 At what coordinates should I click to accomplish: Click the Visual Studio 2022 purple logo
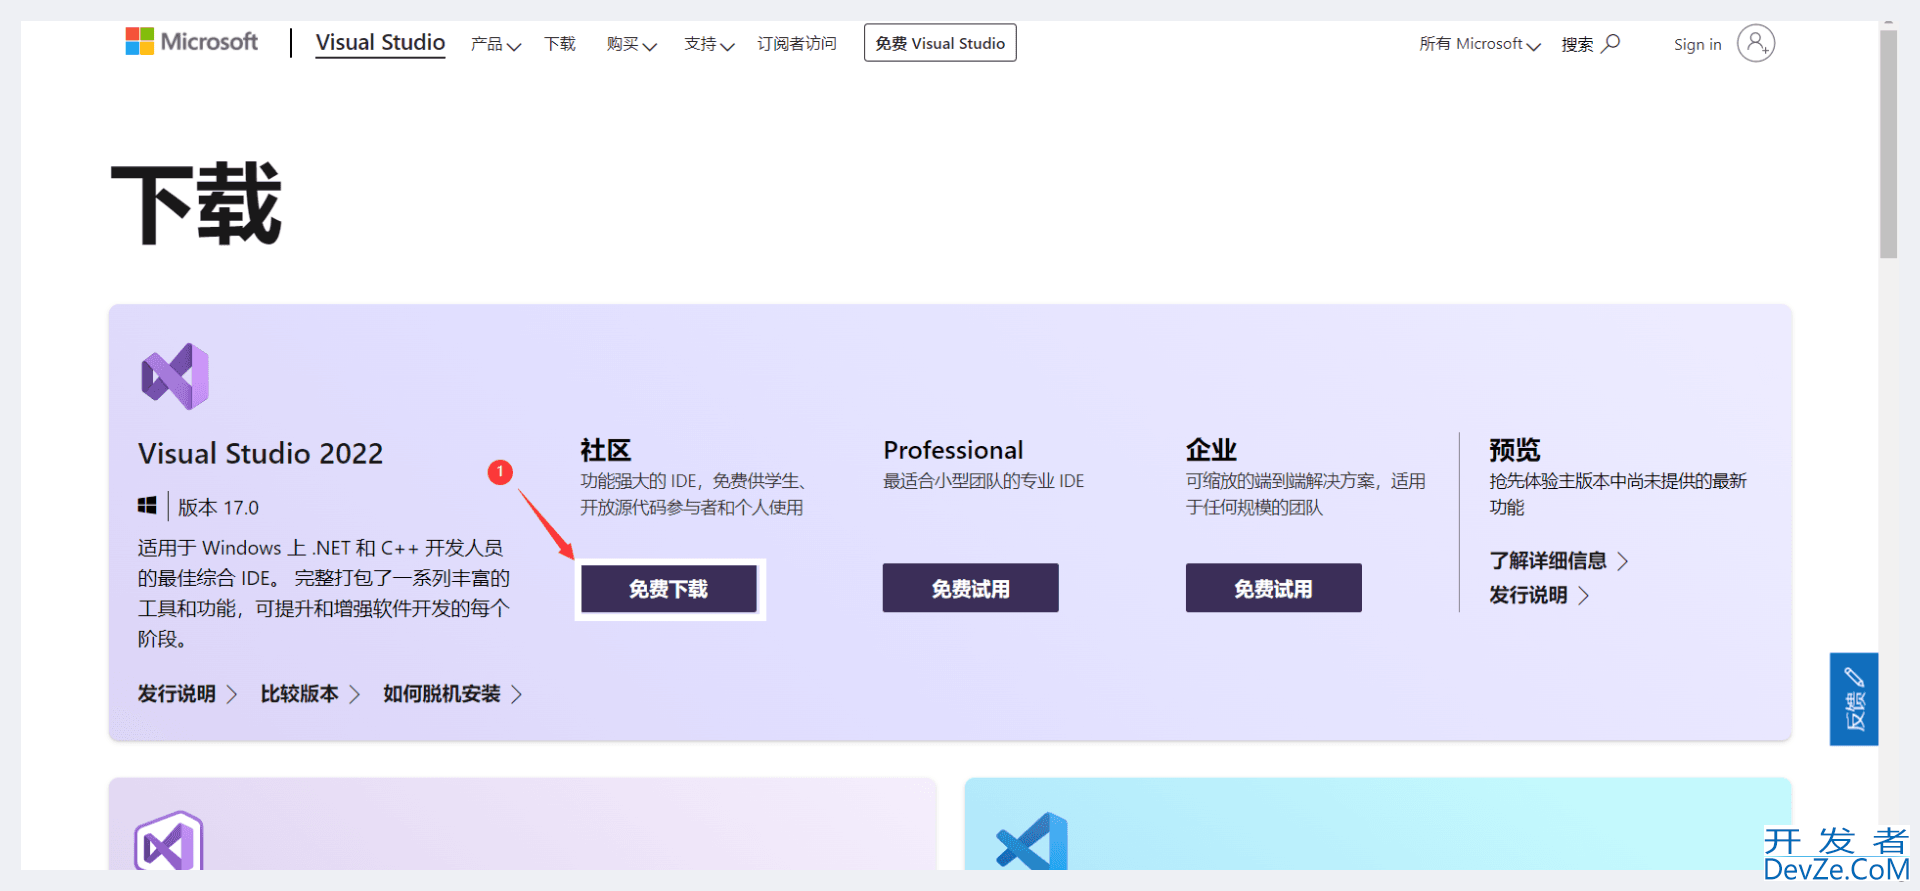pyautogui.click(x=176, y=377)
